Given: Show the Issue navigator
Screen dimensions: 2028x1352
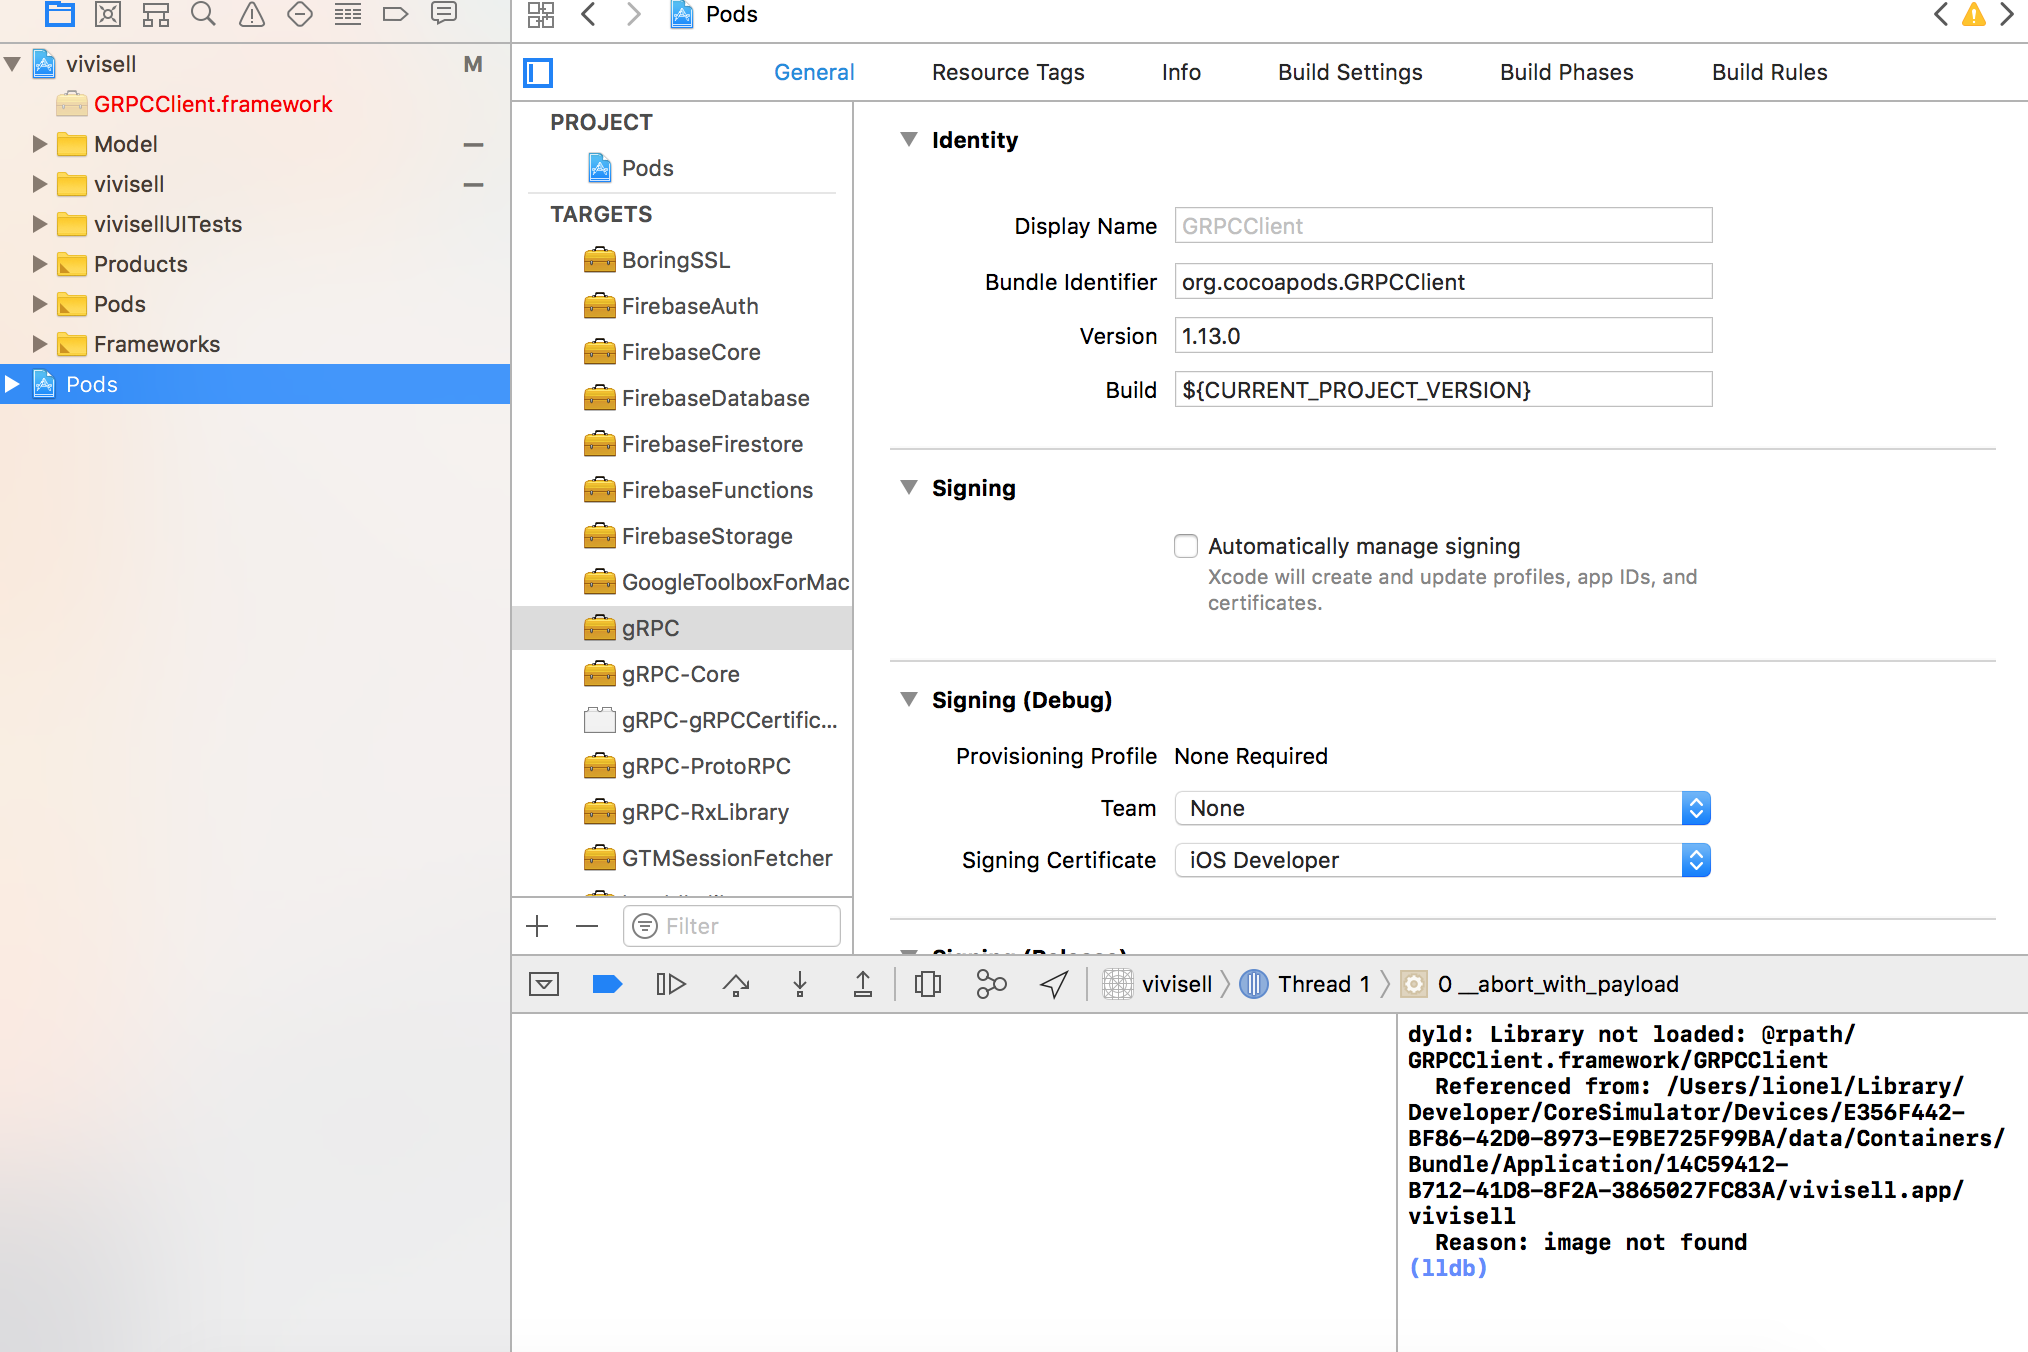Looking at the screenshot, I should pos(251,14).
